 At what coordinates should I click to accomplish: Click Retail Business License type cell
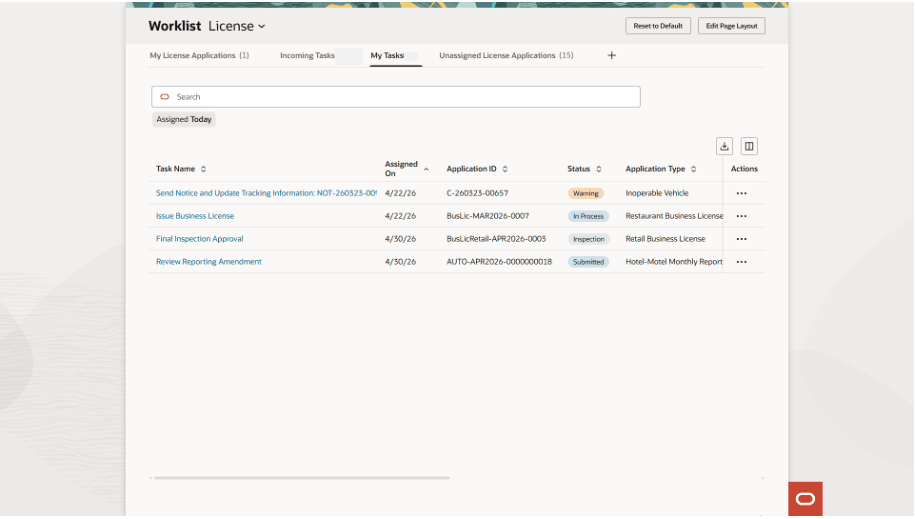(x=665, y=239)
